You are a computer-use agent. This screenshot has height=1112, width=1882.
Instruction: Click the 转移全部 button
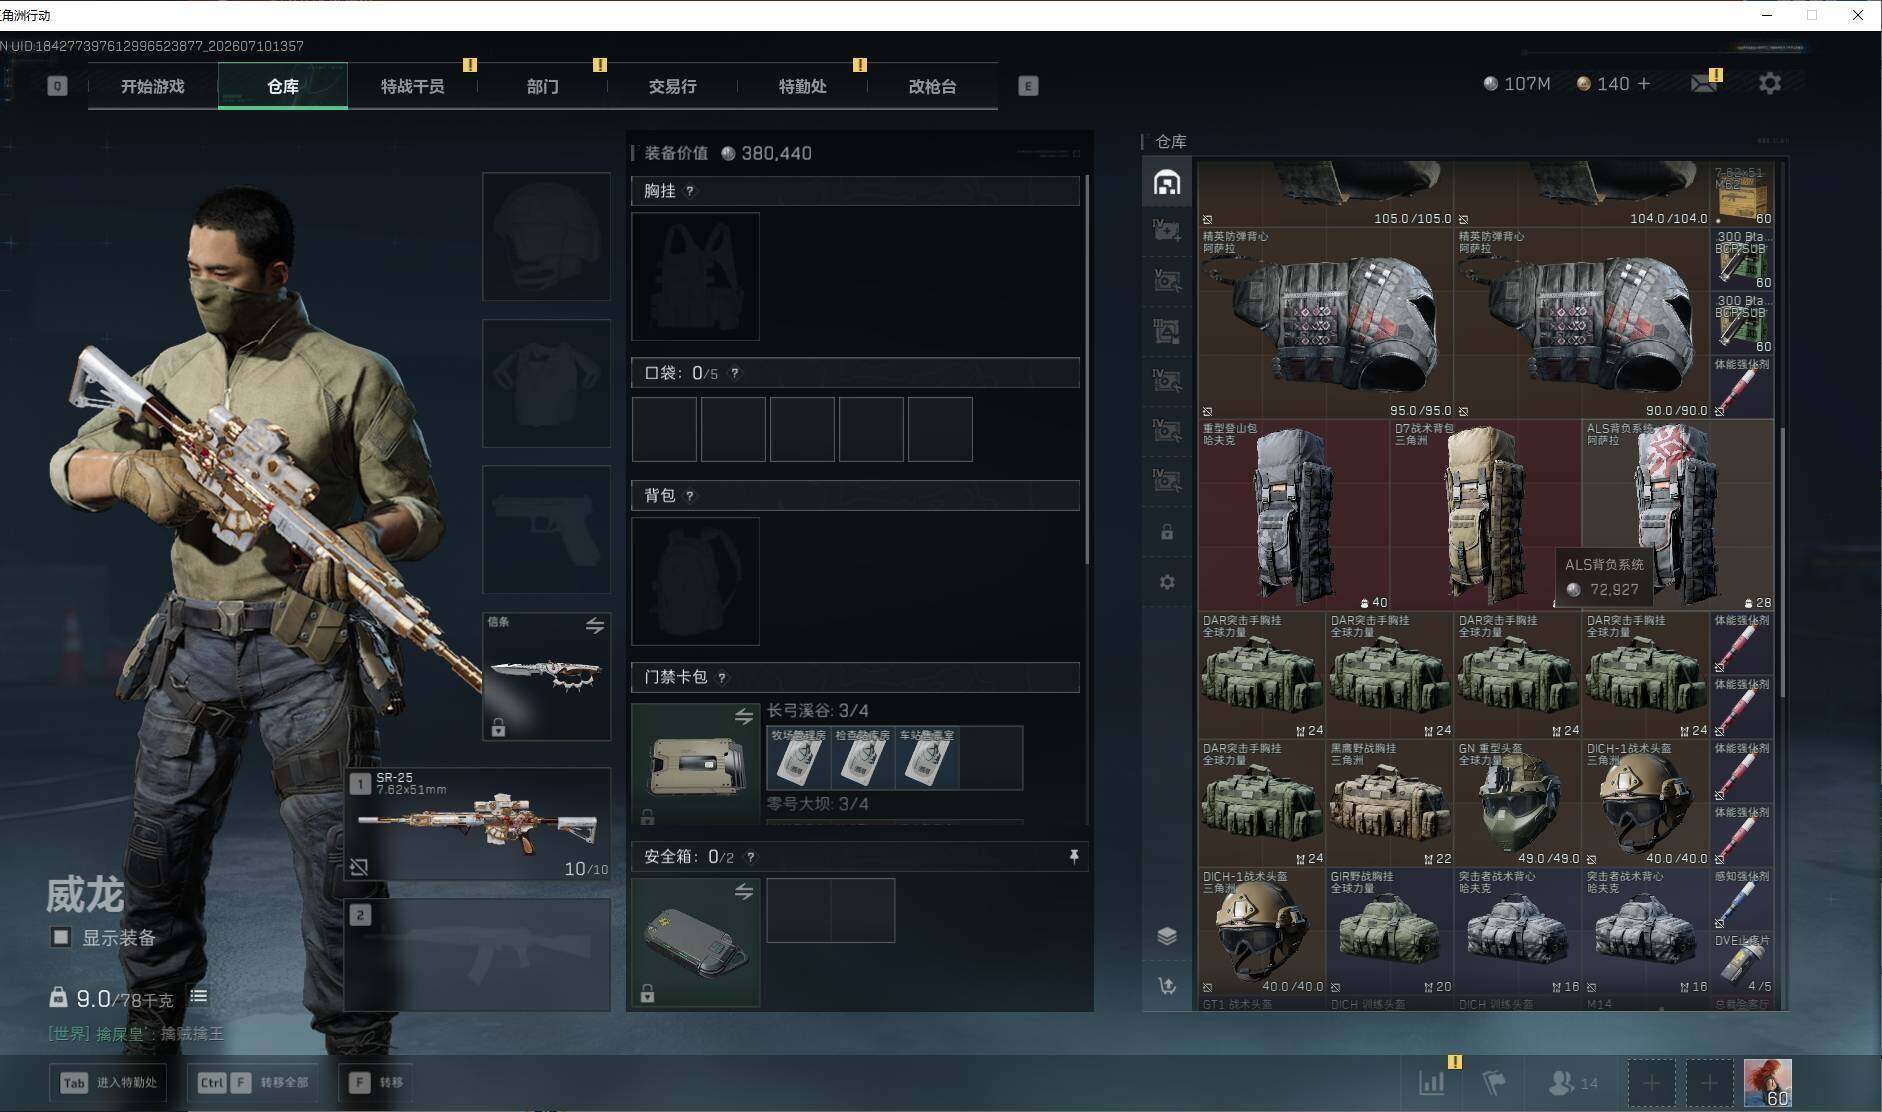click(x=254, y=1082)
